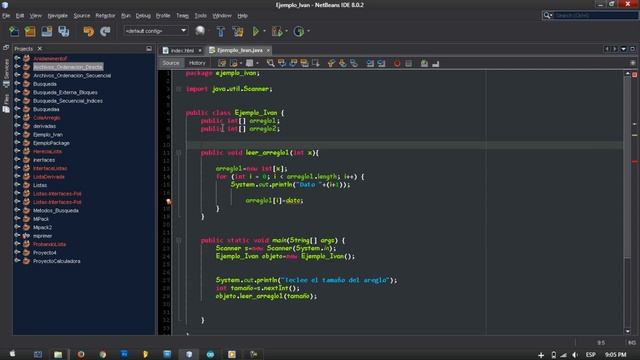Click the globe browser icon in toolbar

click(x=200, y=31)
